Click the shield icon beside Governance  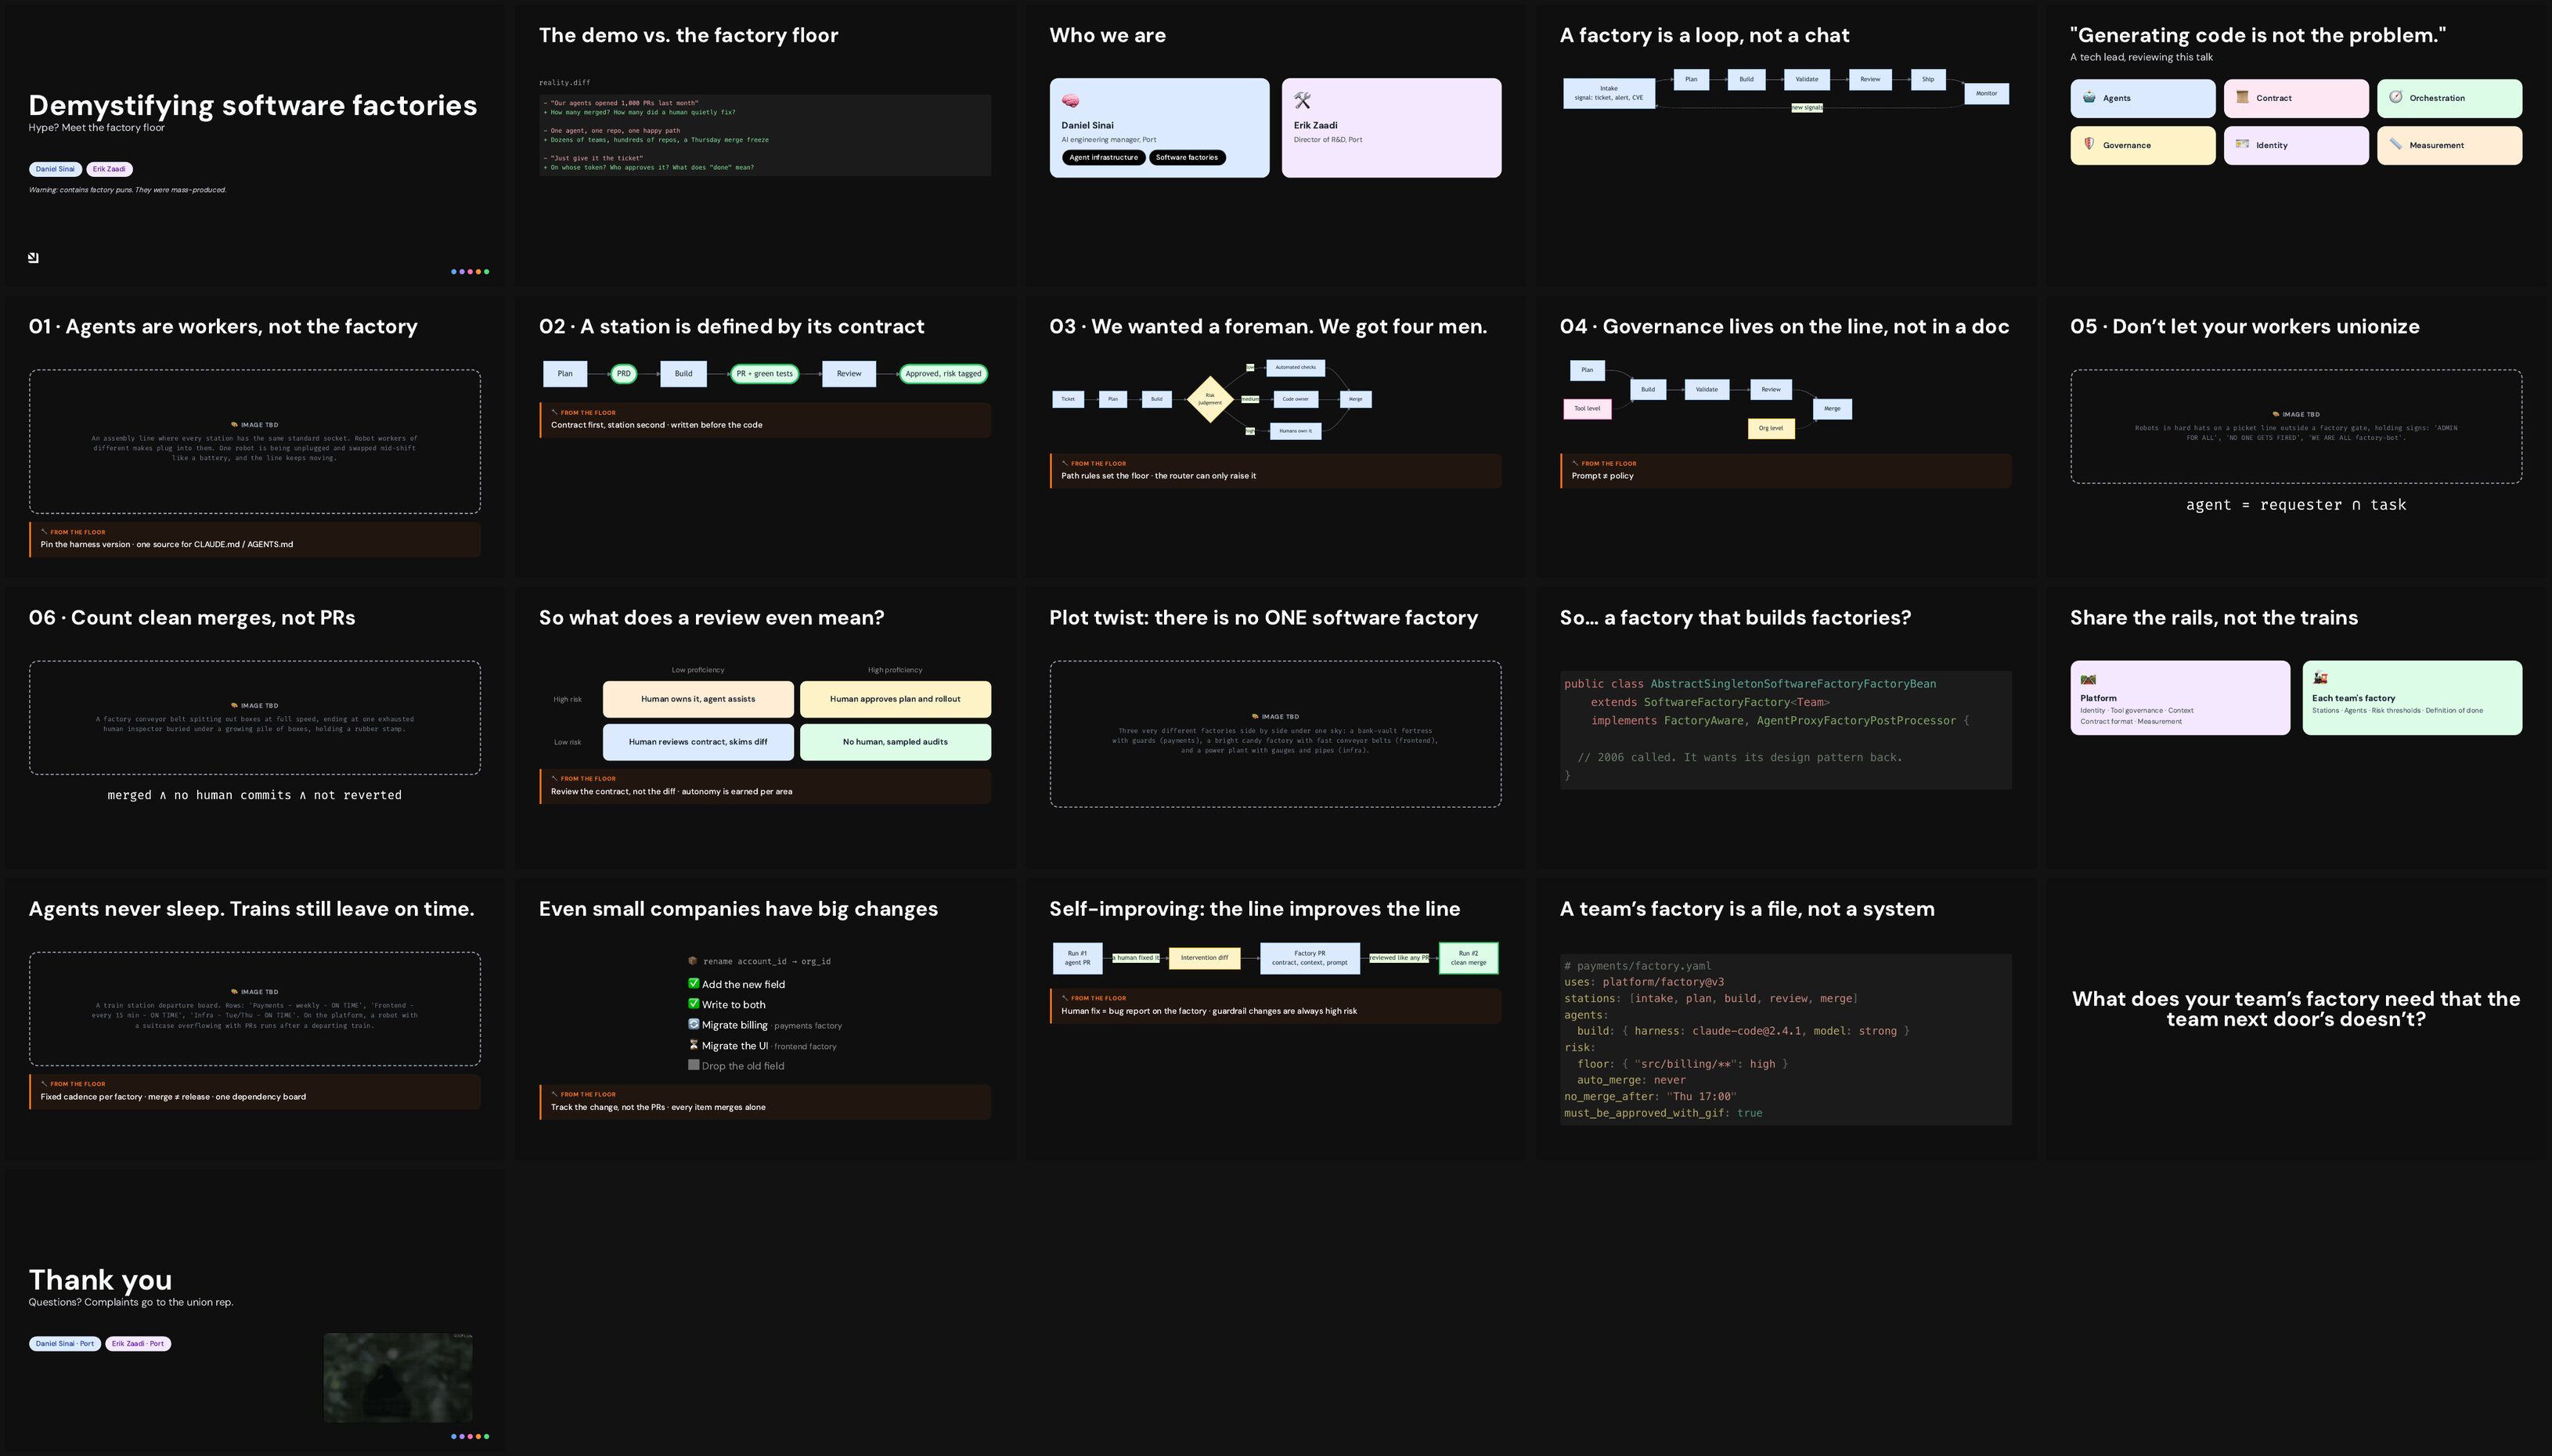tap(2089, 144)
